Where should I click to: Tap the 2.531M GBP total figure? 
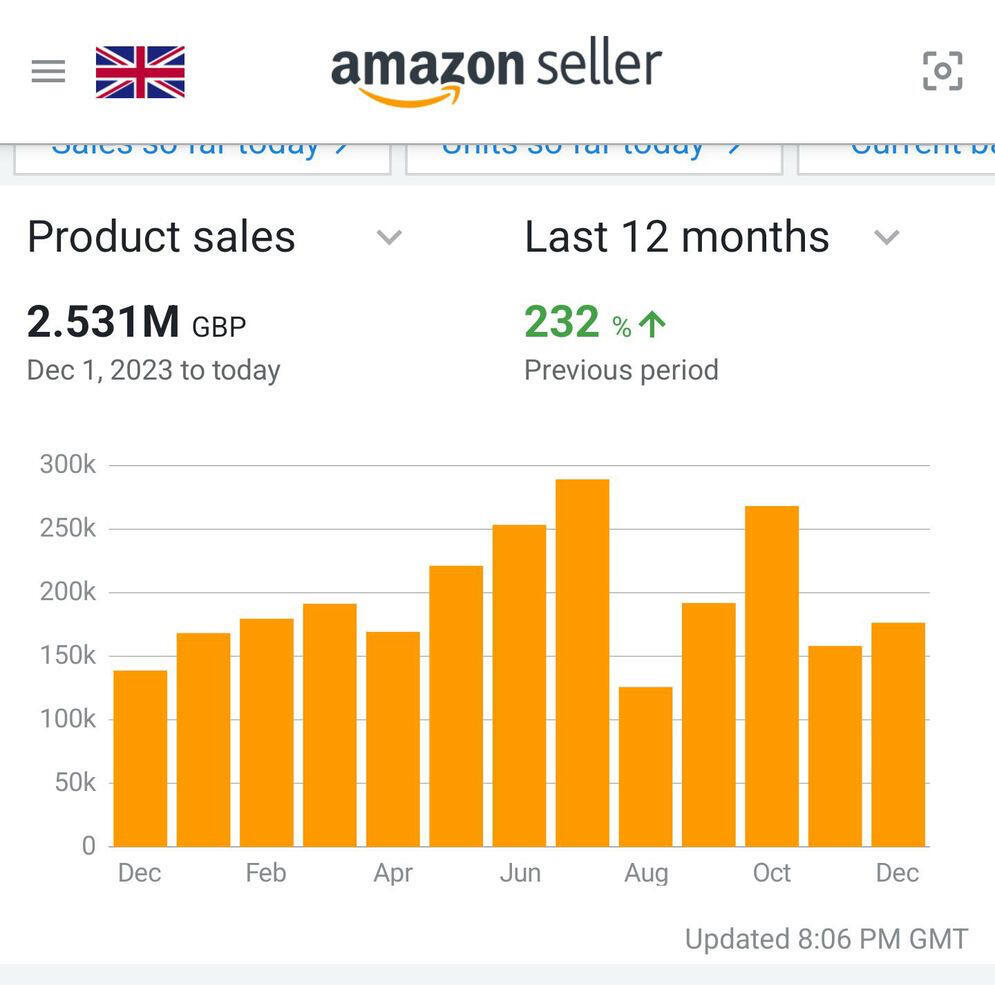coord(136,322)
